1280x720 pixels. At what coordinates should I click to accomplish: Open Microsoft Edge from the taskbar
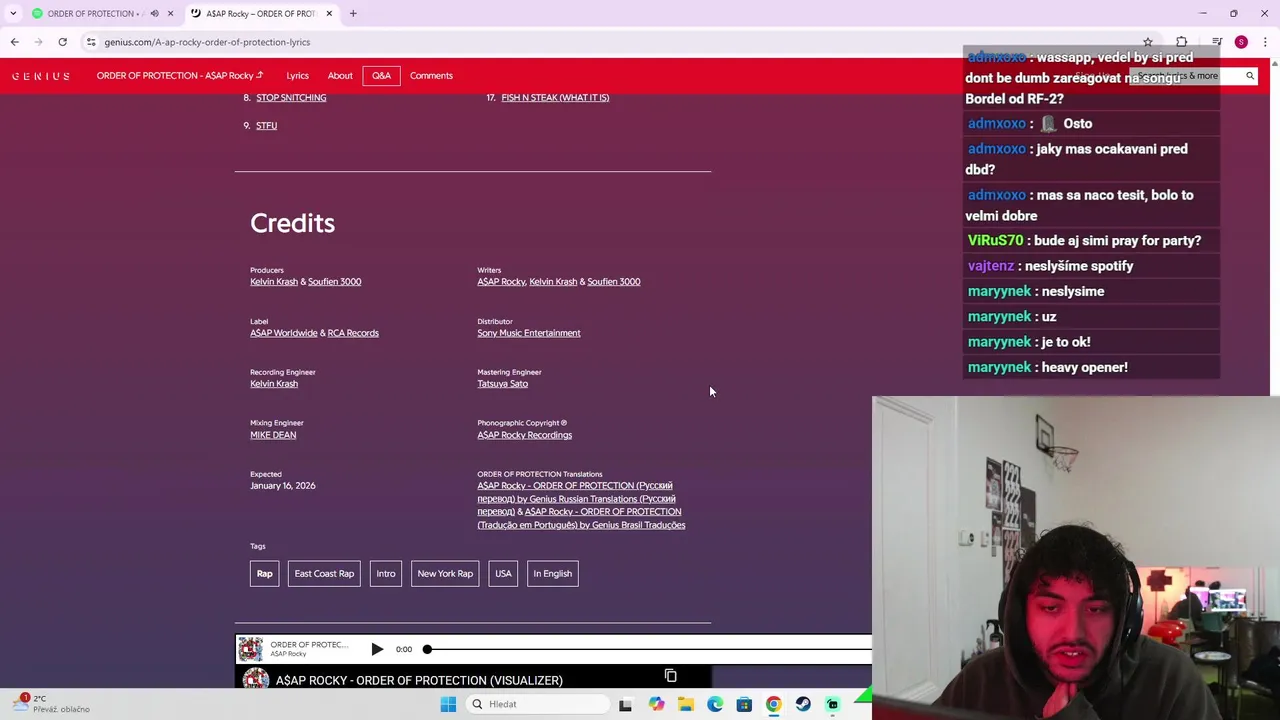pos(715,704)
